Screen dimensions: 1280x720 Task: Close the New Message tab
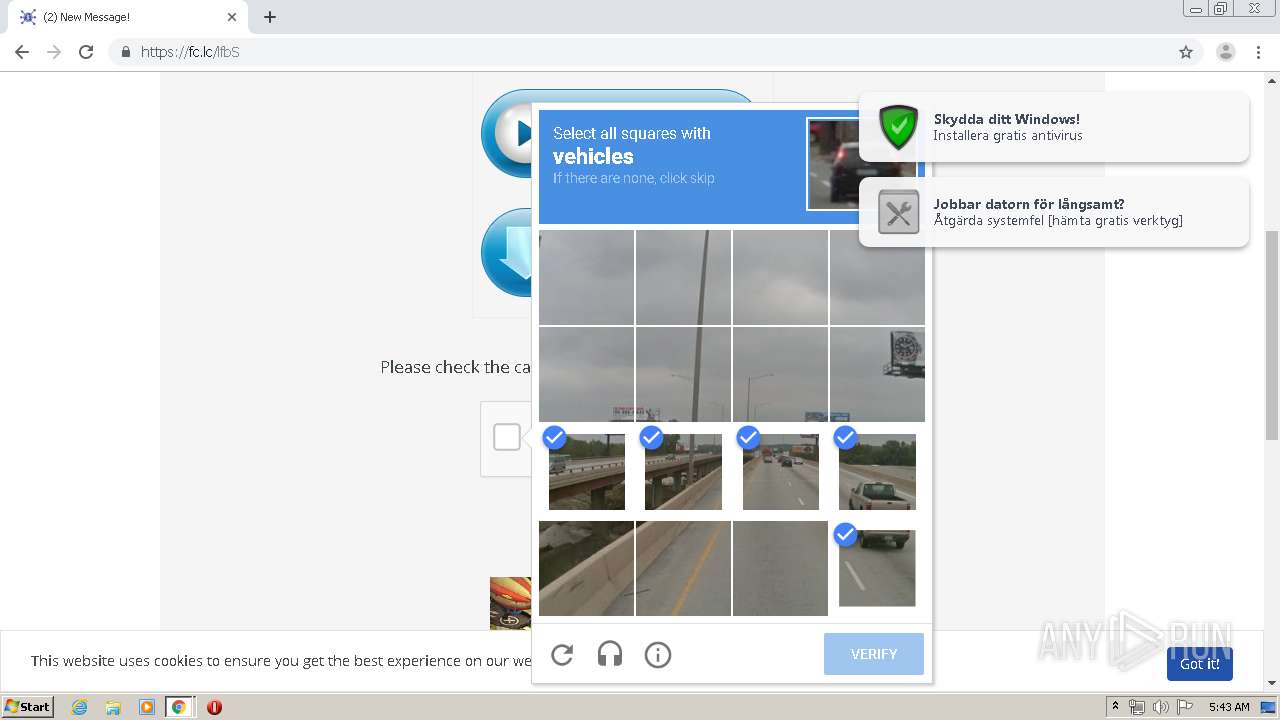click(x=232, y=17)
